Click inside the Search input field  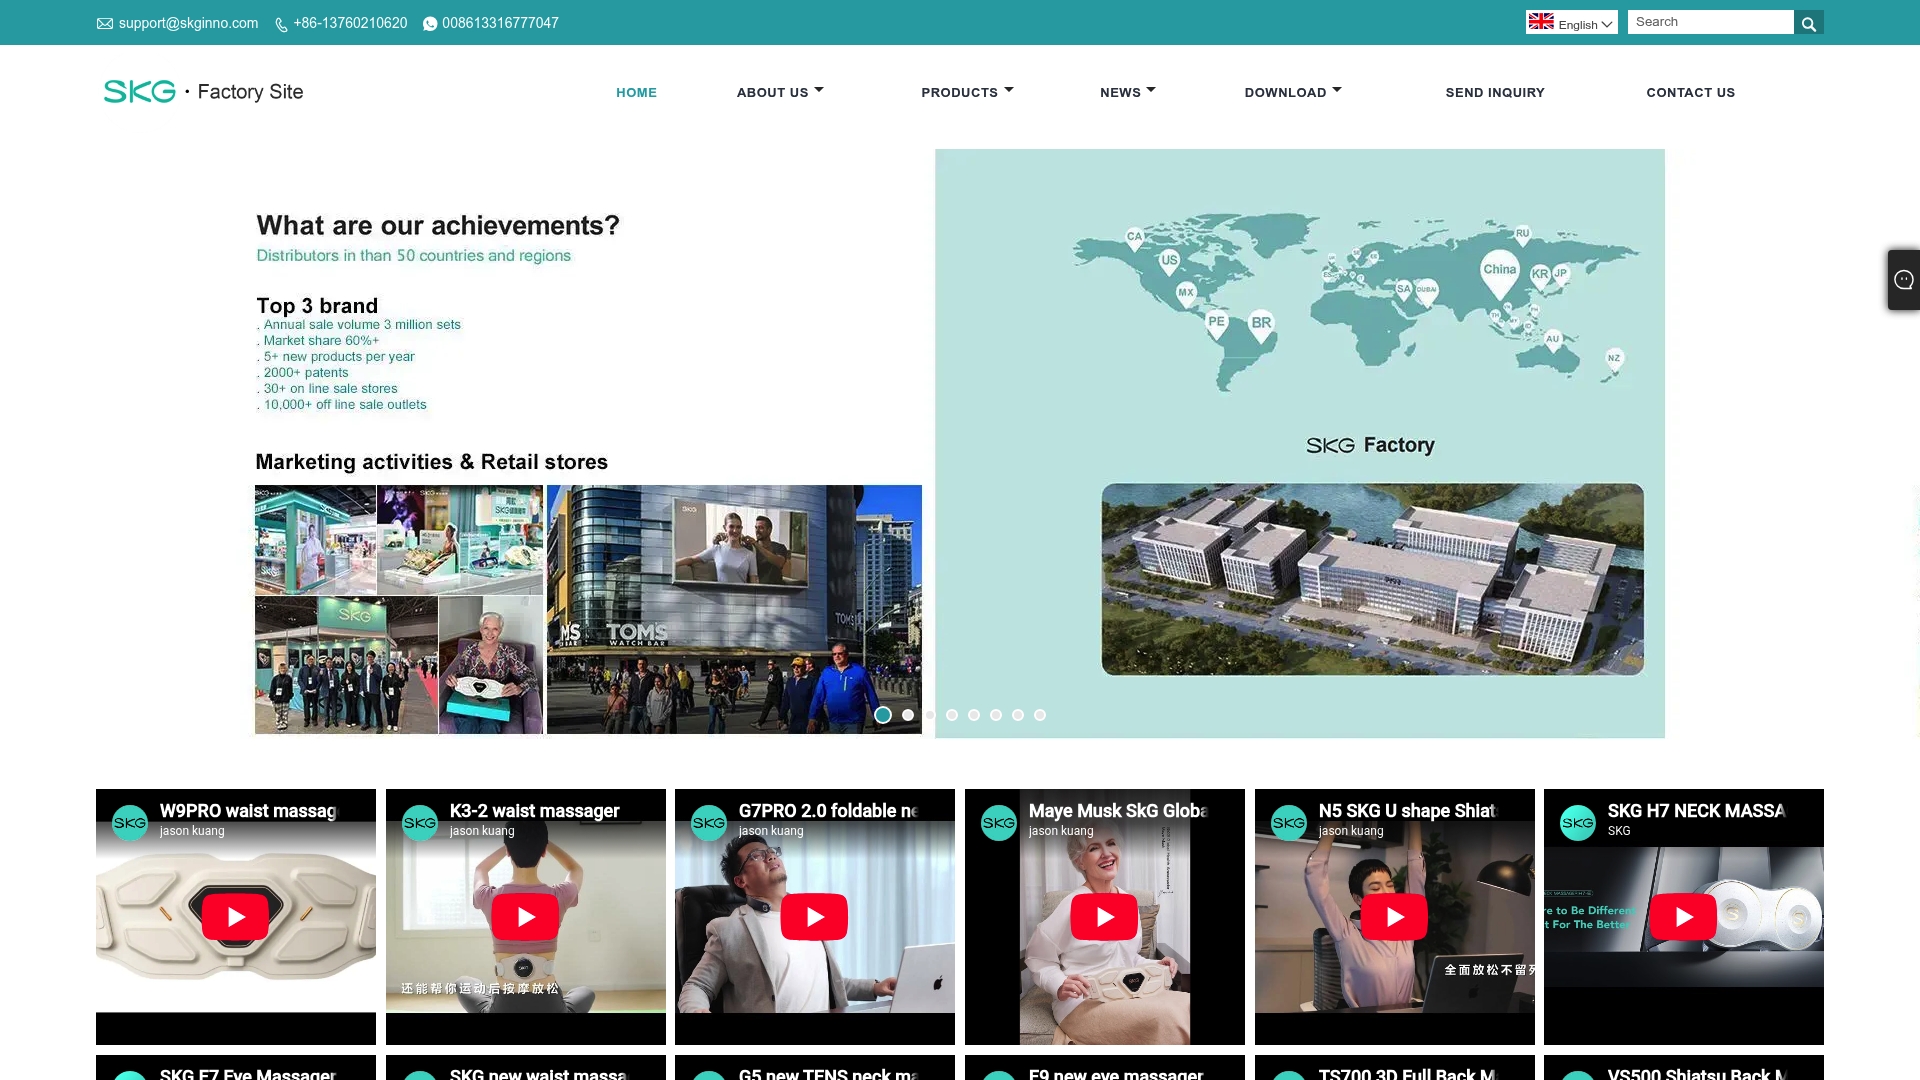(x=1710, y=22)
